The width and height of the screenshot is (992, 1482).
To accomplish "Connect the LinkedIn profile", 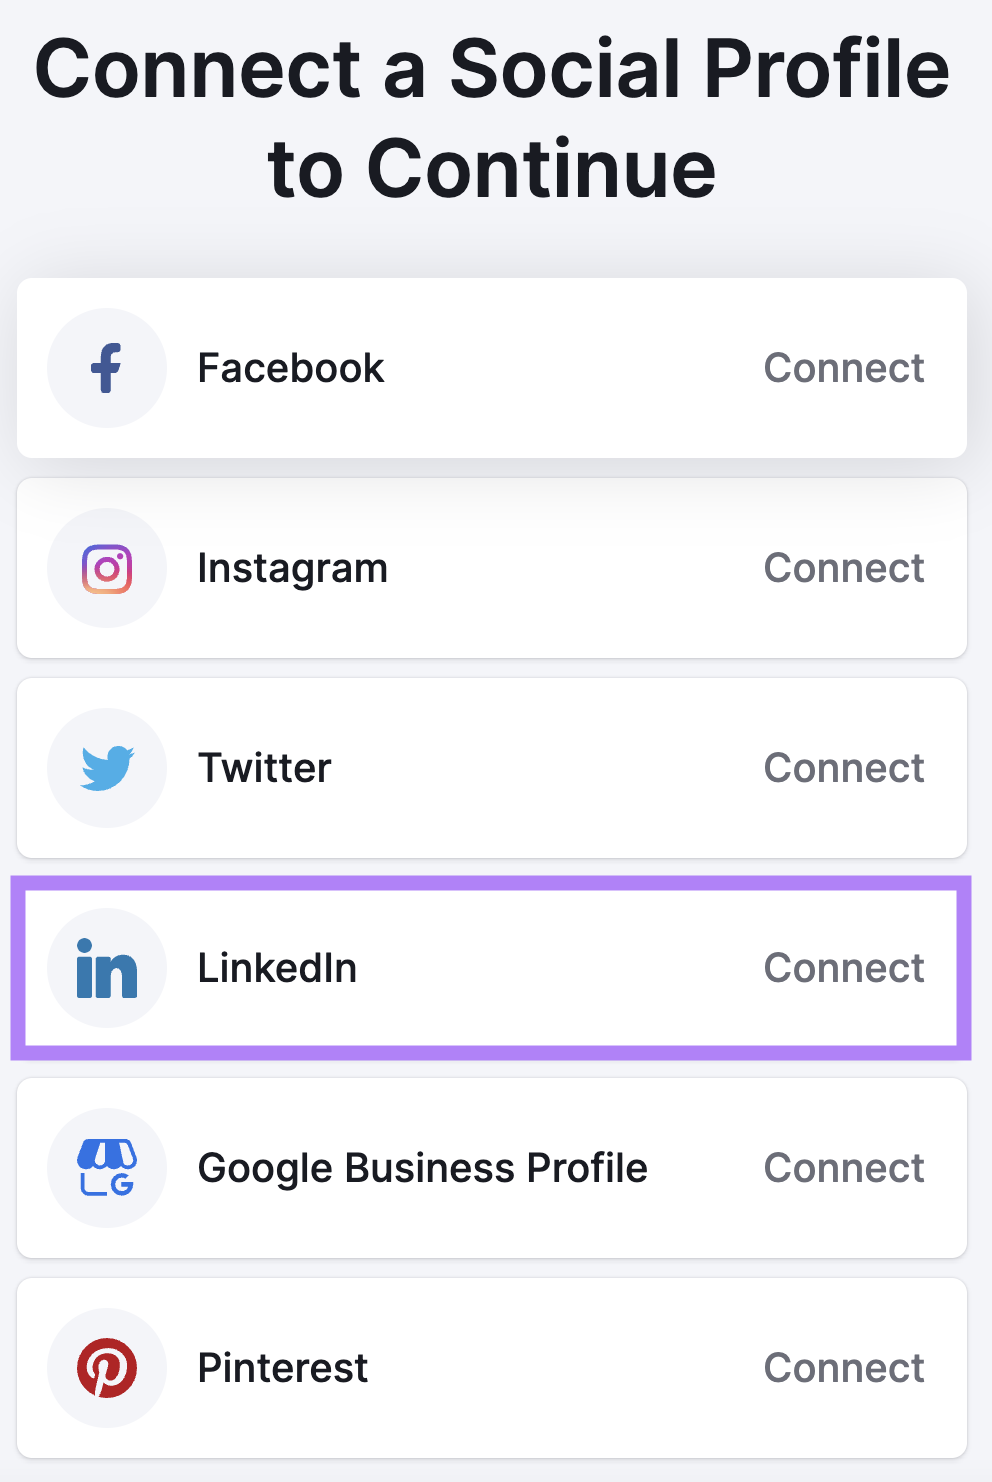I will (x=843, y=967).
